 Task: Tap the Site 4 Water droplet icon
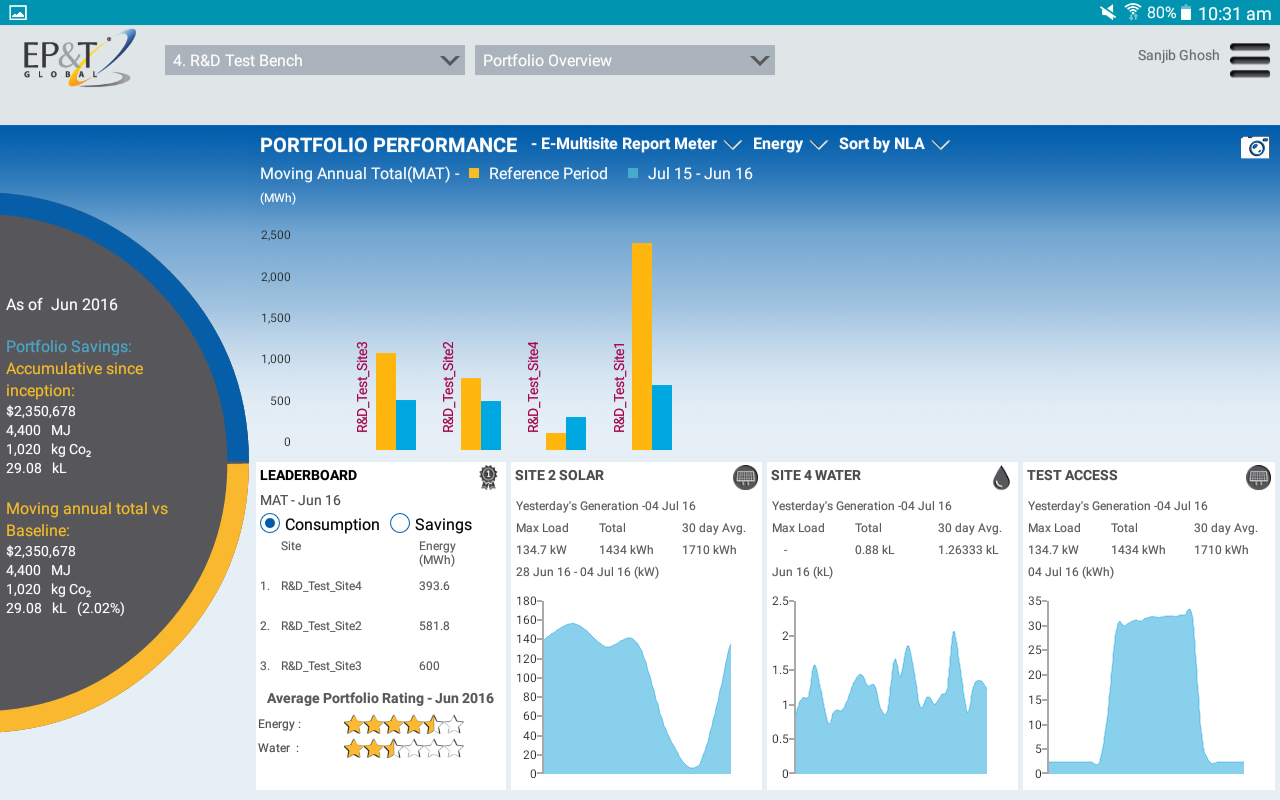pos(1001,478)
